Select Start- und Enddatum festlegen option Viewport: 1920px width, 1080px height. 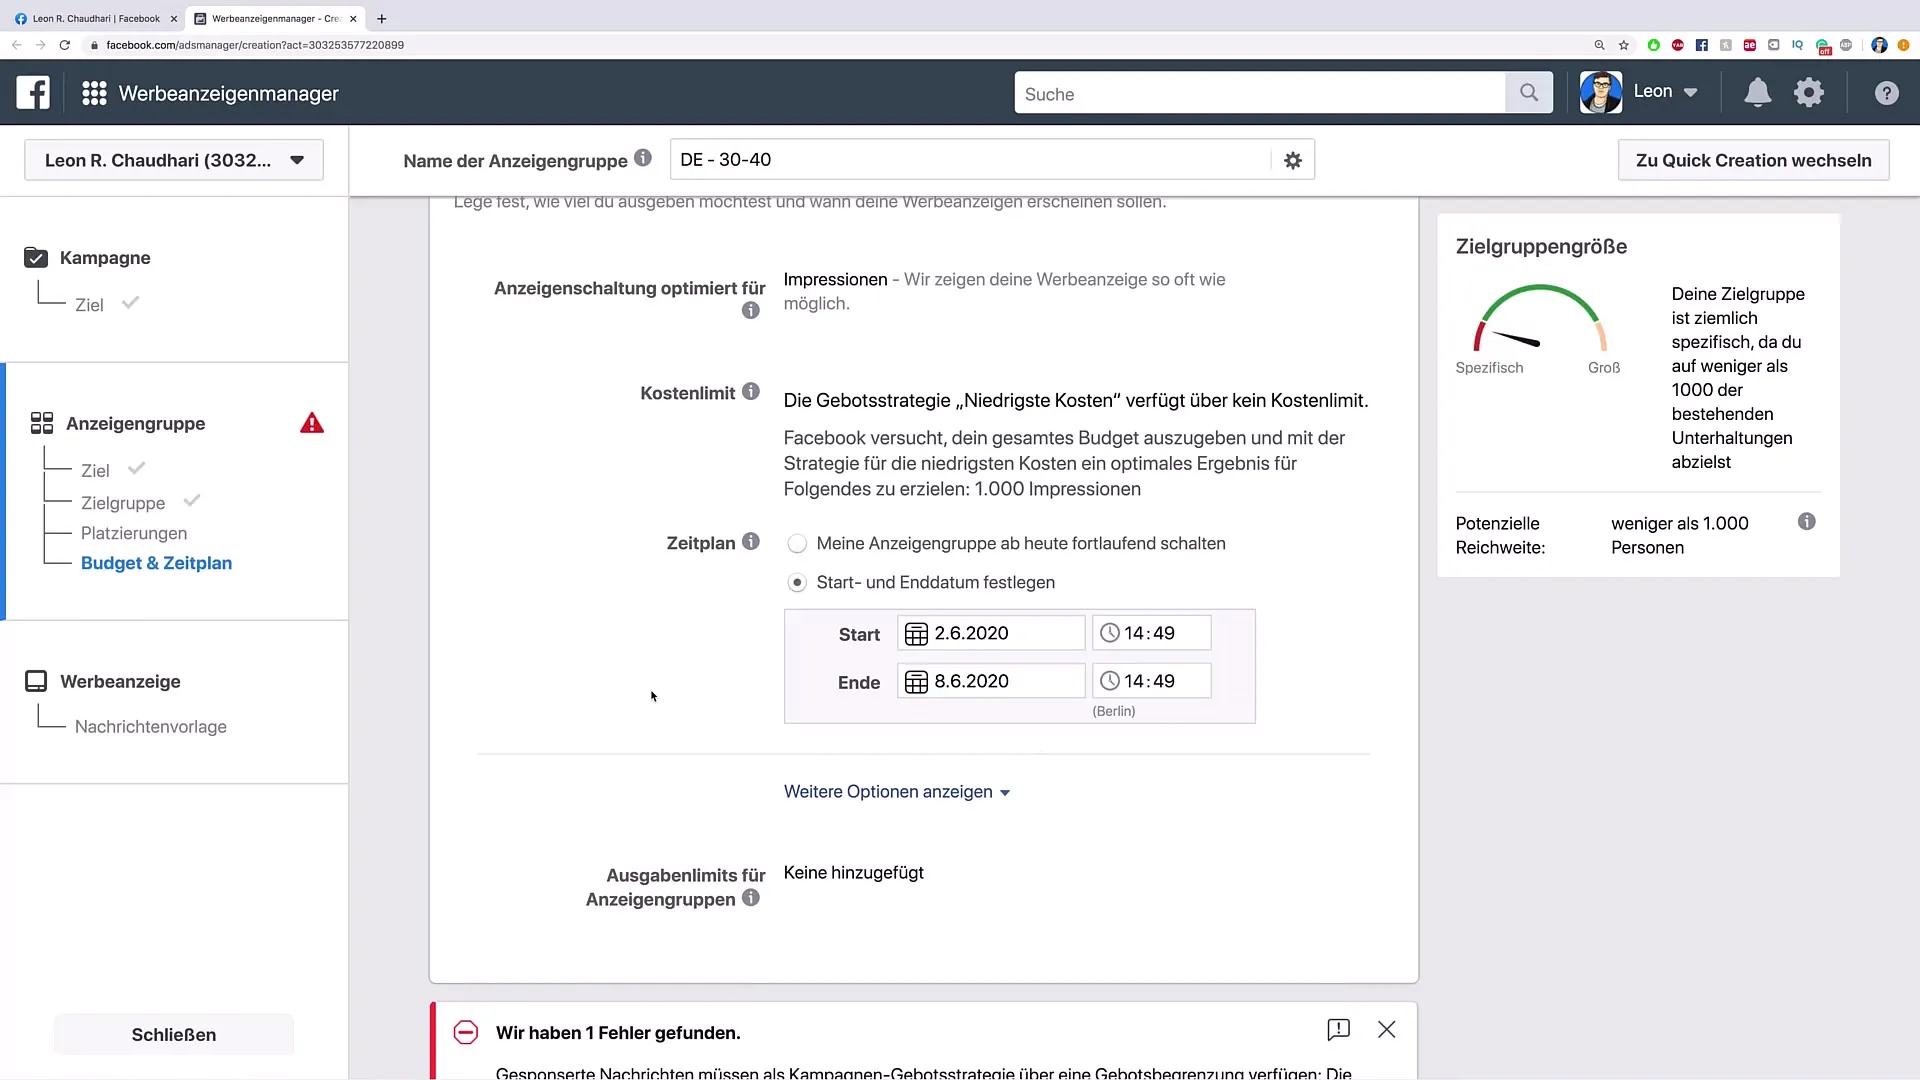pyautogui.click(x=797, y=583)
